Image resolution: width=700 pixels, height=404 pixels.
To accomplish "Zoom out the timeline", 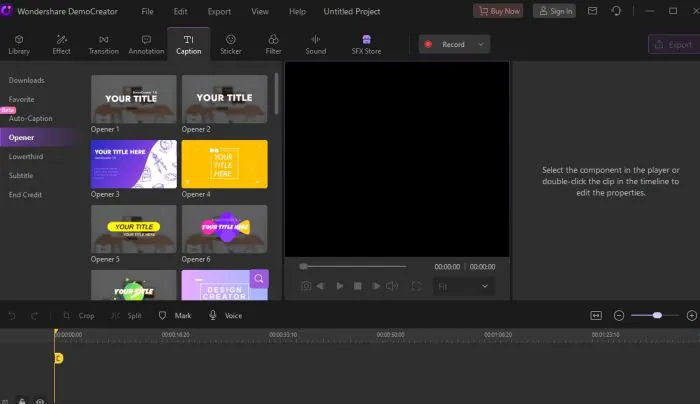I will (x=619, y=316).
